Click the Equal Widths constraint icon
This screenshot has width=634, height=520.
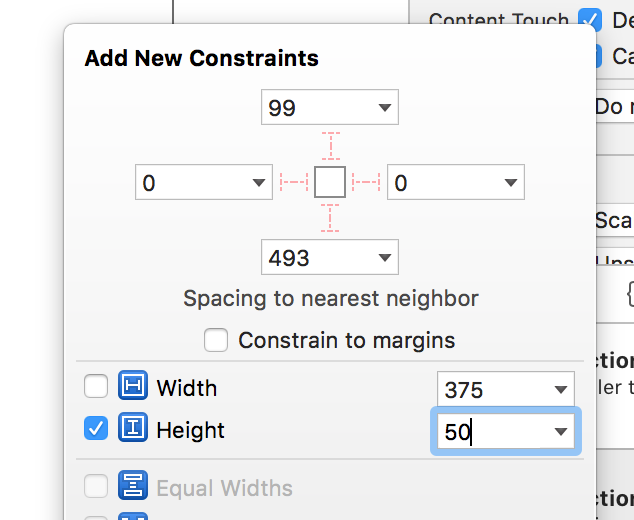tap(133, 485)
